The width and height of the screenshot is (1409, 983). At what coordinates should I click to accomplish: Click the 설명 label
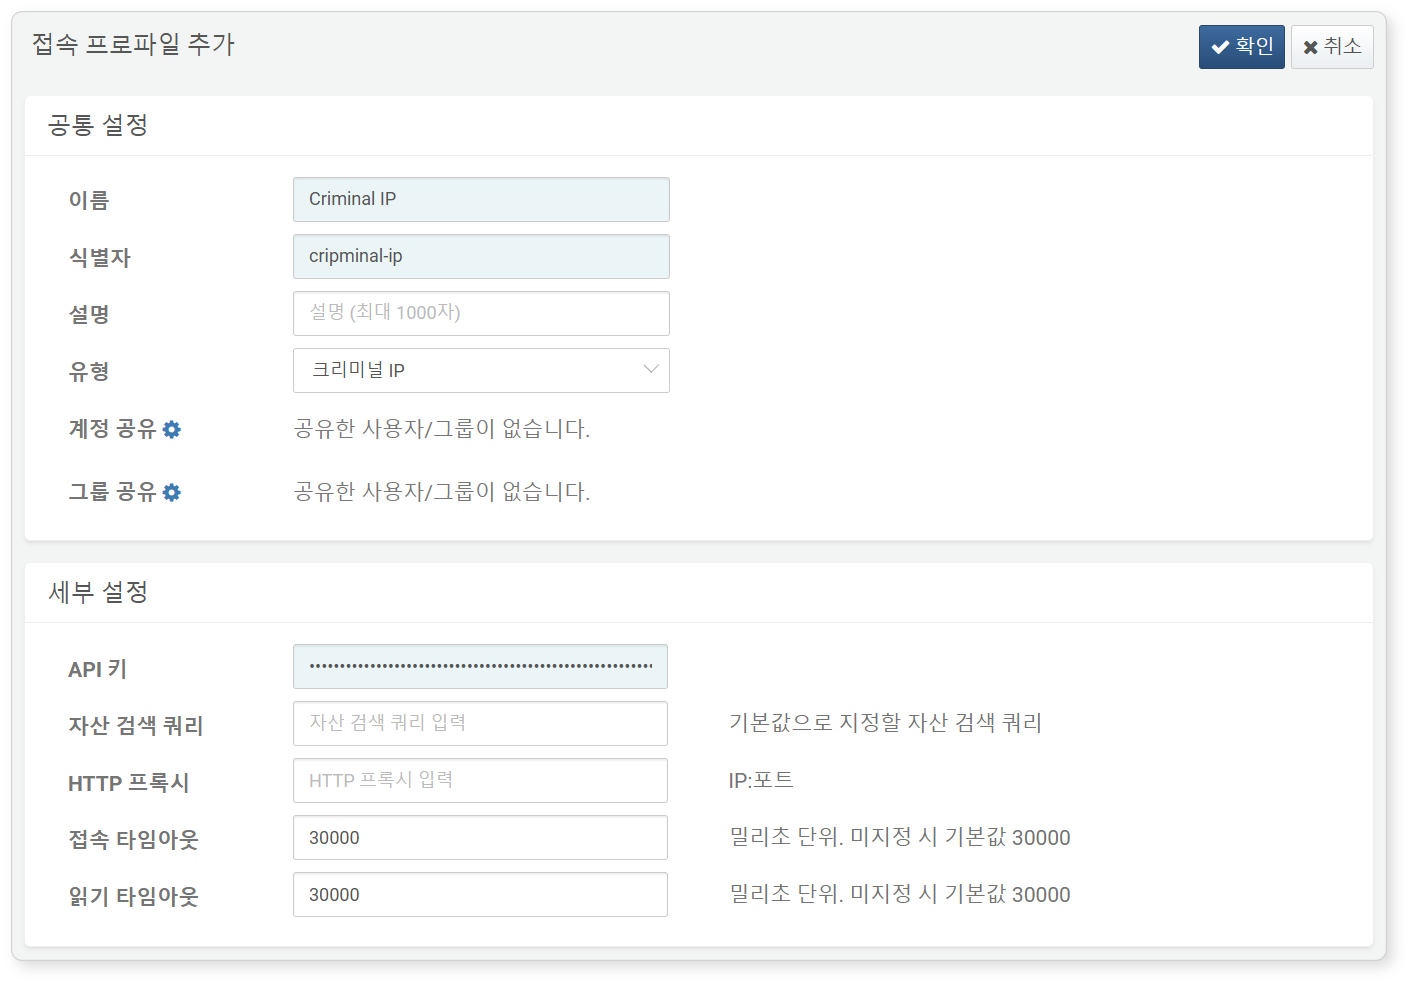(89, 315)
